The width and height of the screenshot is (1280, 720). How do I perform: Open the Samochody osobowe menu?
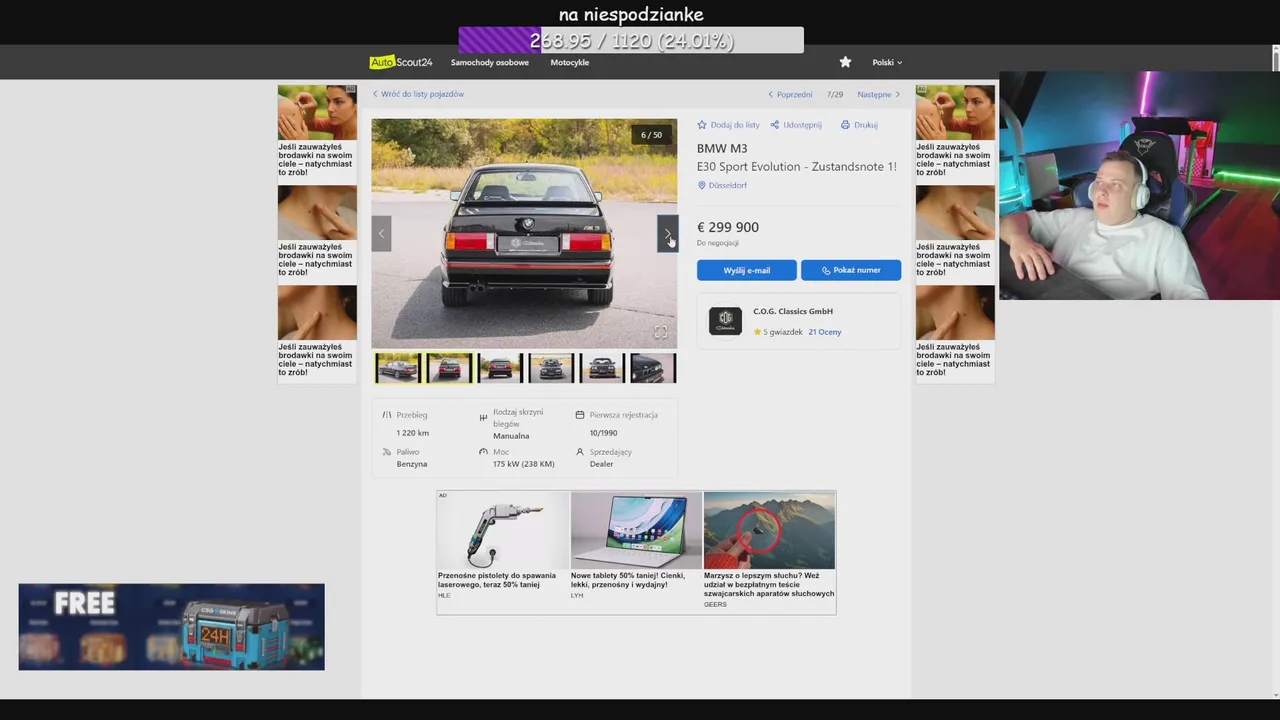(490, 62)
